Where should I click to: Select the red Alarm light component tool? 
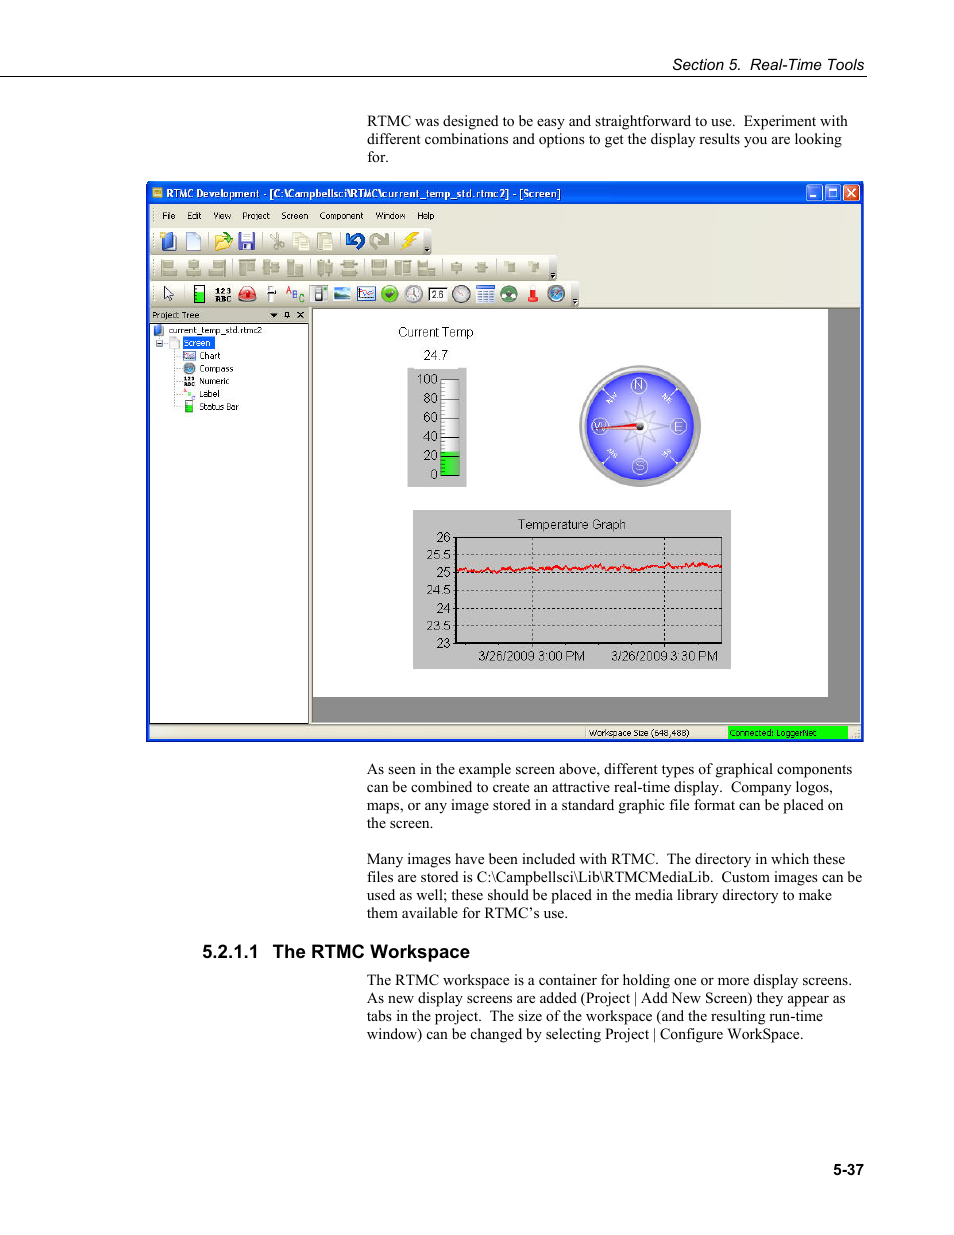coord(247,294)
